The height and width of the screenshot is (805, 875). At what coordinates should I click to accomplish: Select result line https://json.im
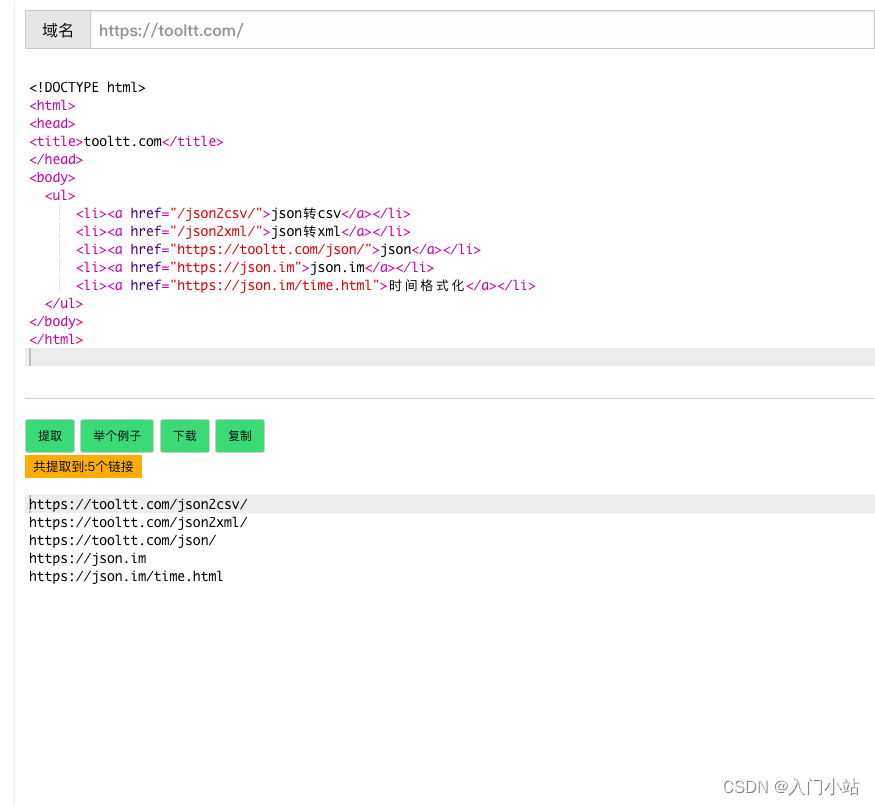pos(88,558)
